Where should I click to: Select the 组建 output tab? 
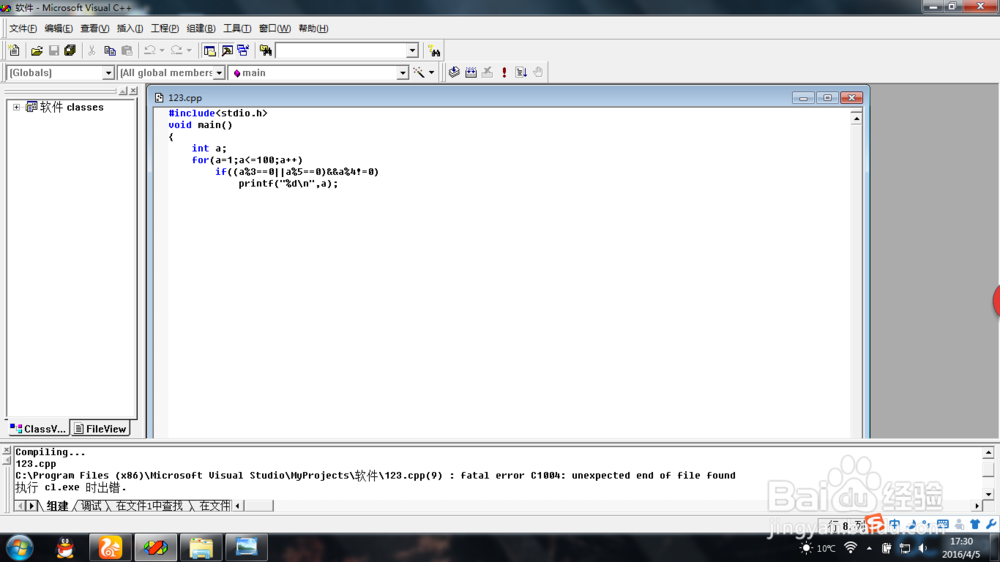tap(57, 506)
